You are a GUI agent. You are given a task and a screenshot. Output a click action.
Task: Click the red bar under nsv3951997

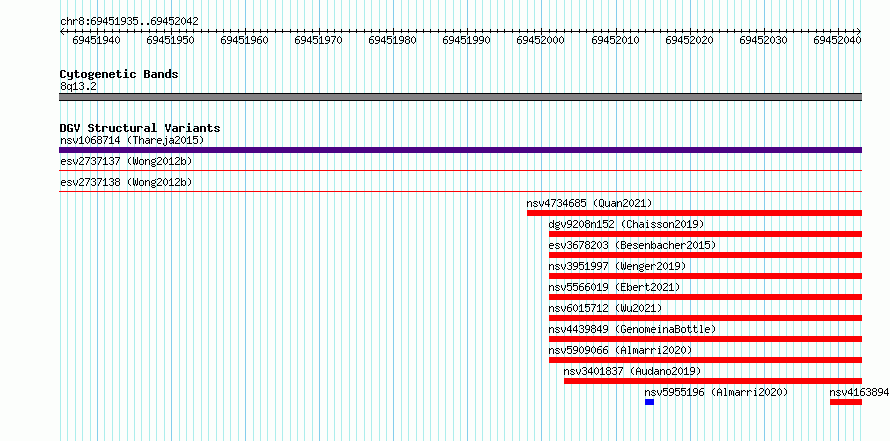tap(706, 276)
